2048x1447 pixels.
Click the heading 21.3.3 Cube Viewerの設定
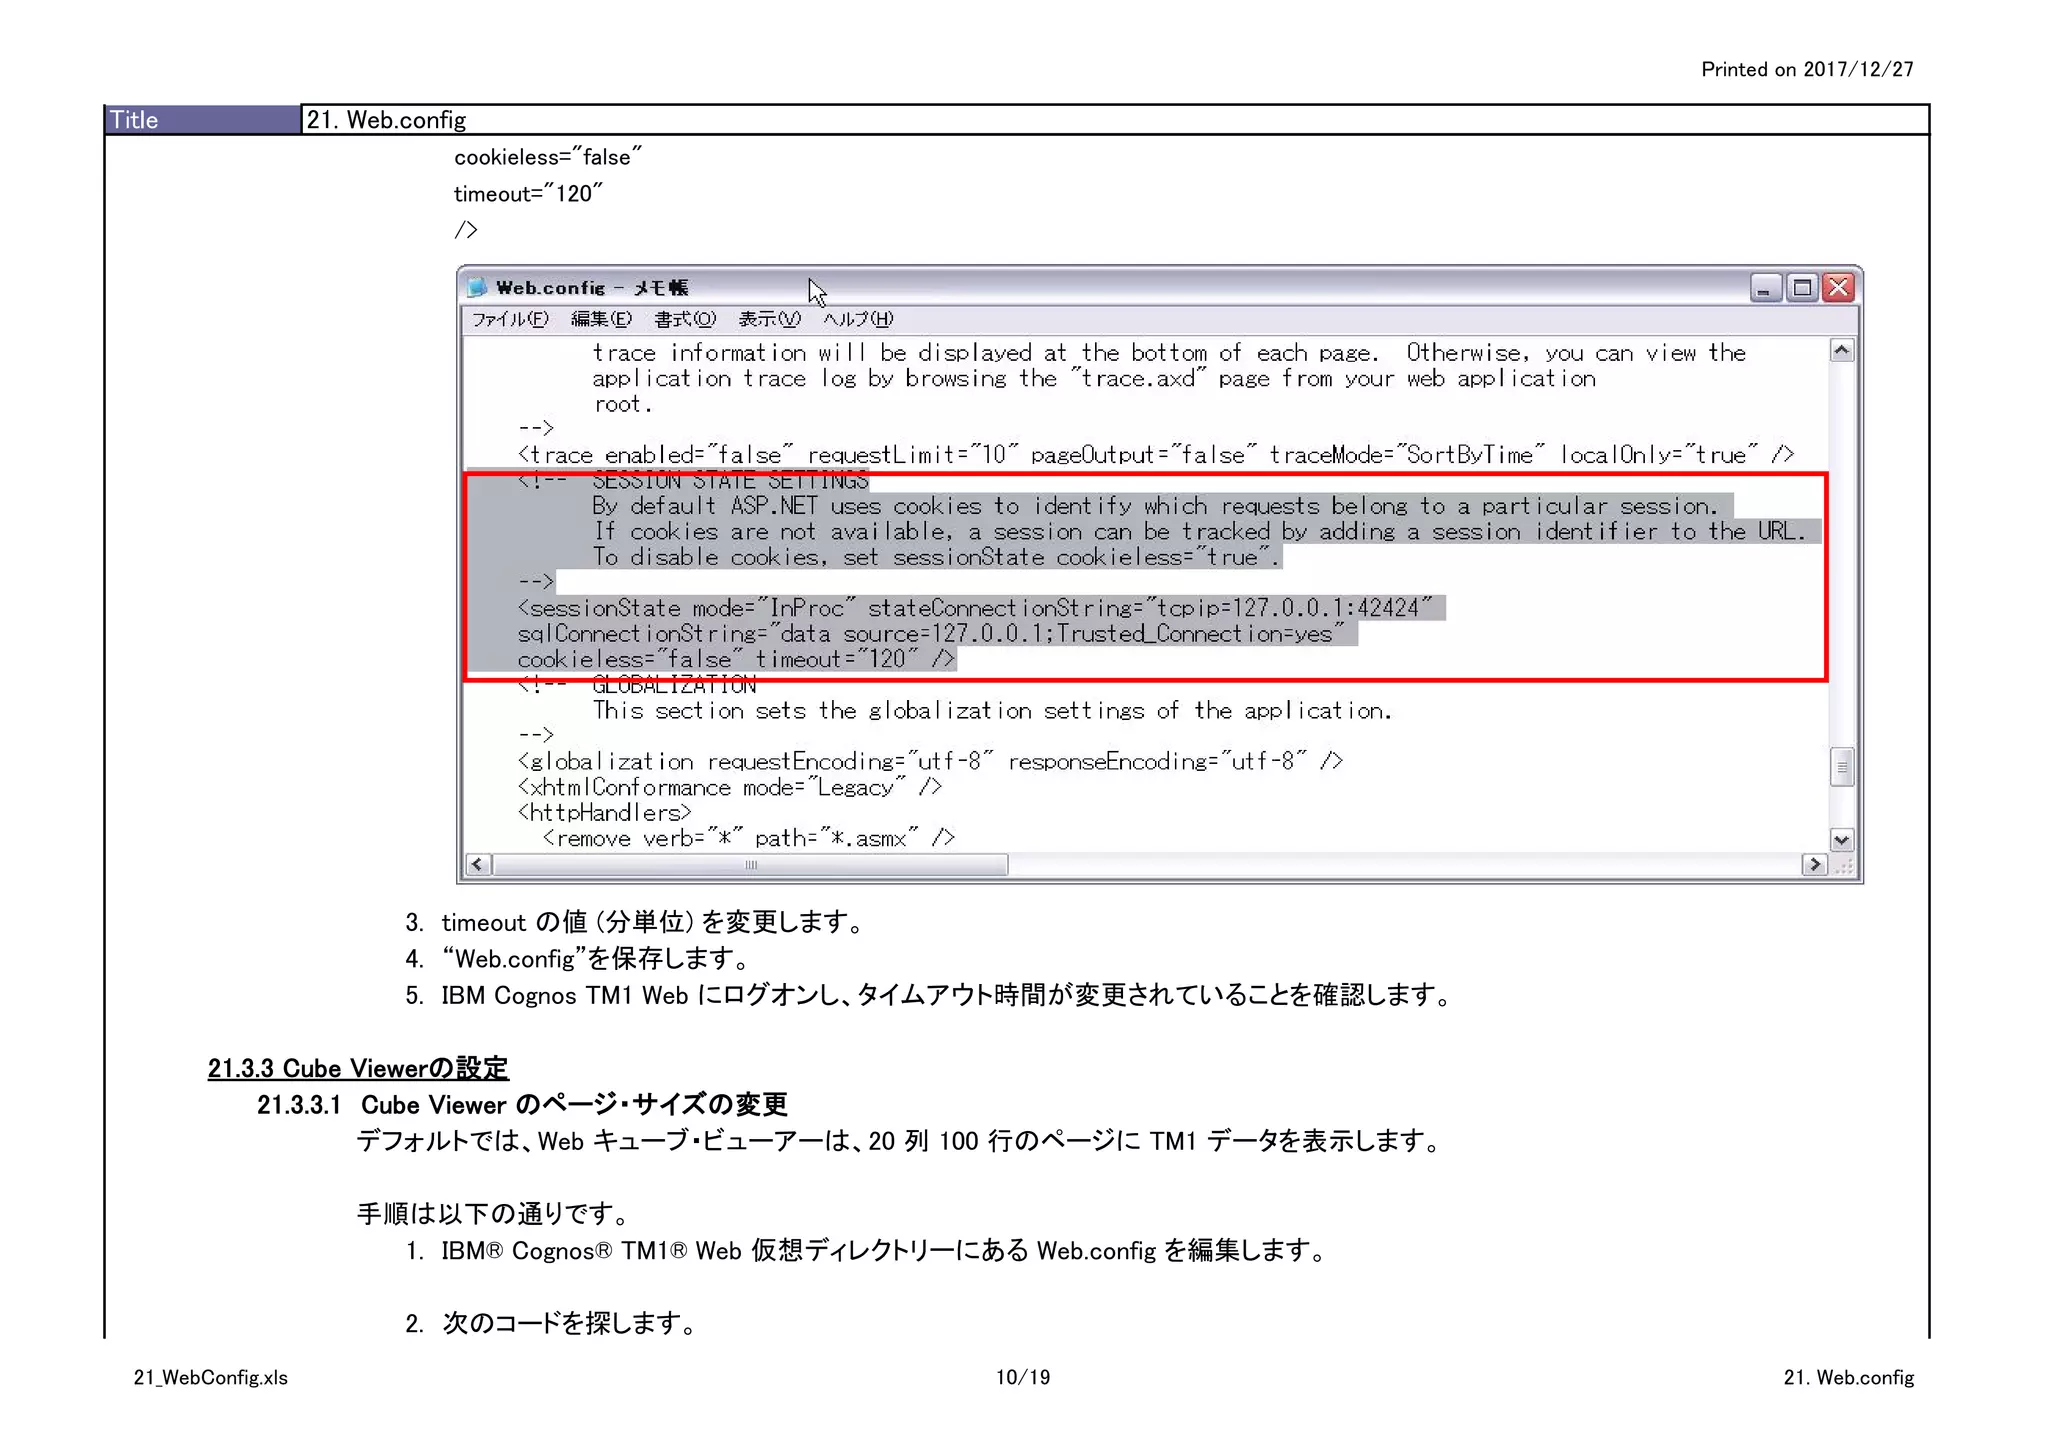[x=358, y=1068]
